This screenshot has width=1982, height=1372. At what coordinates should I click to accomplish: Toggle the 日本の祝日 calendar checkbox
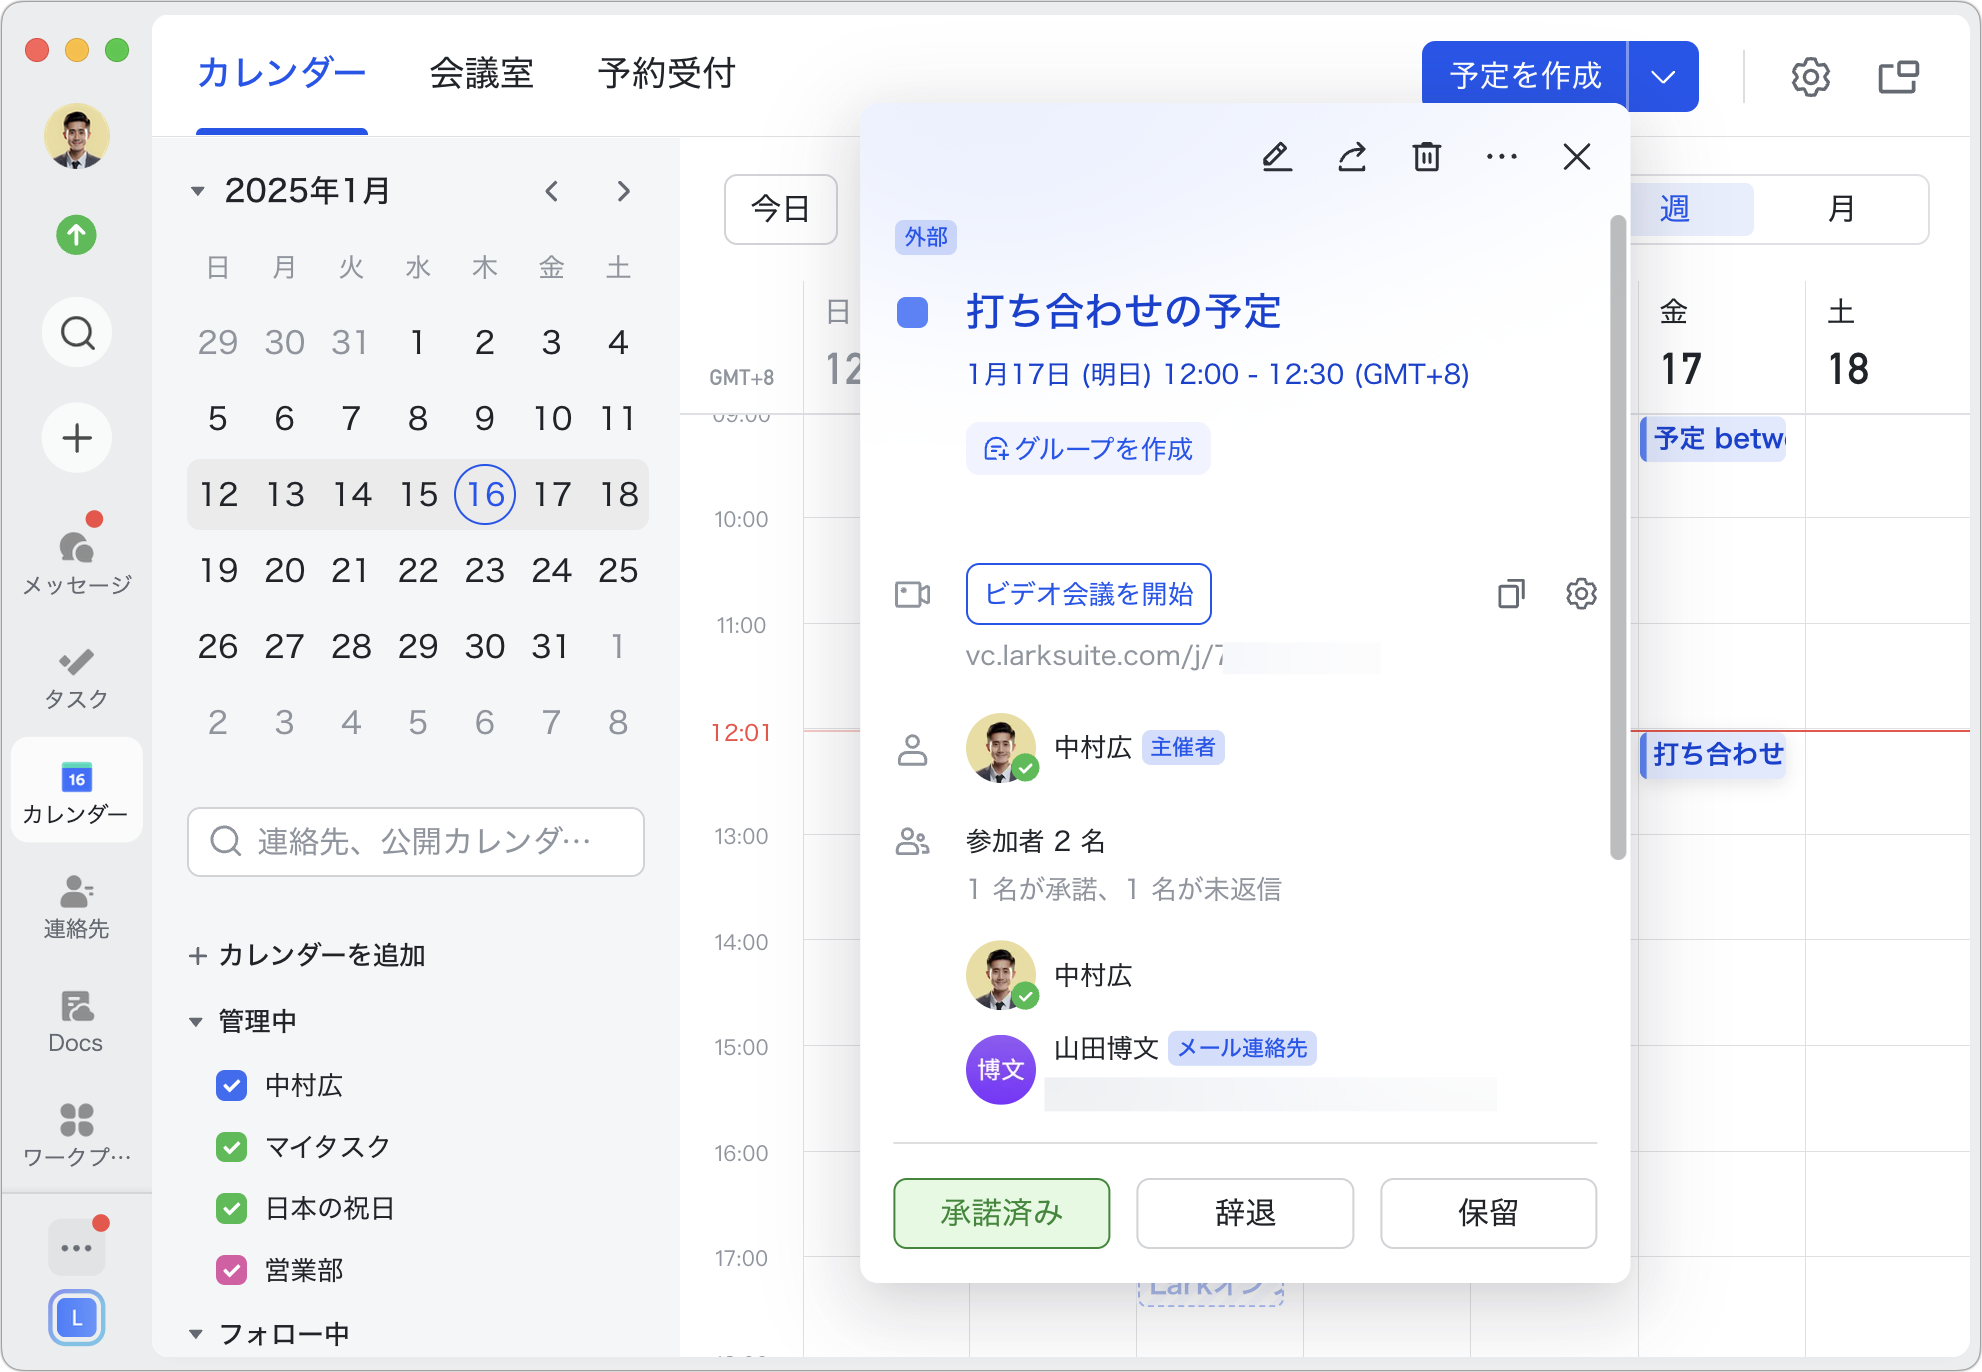[232, 1208]
